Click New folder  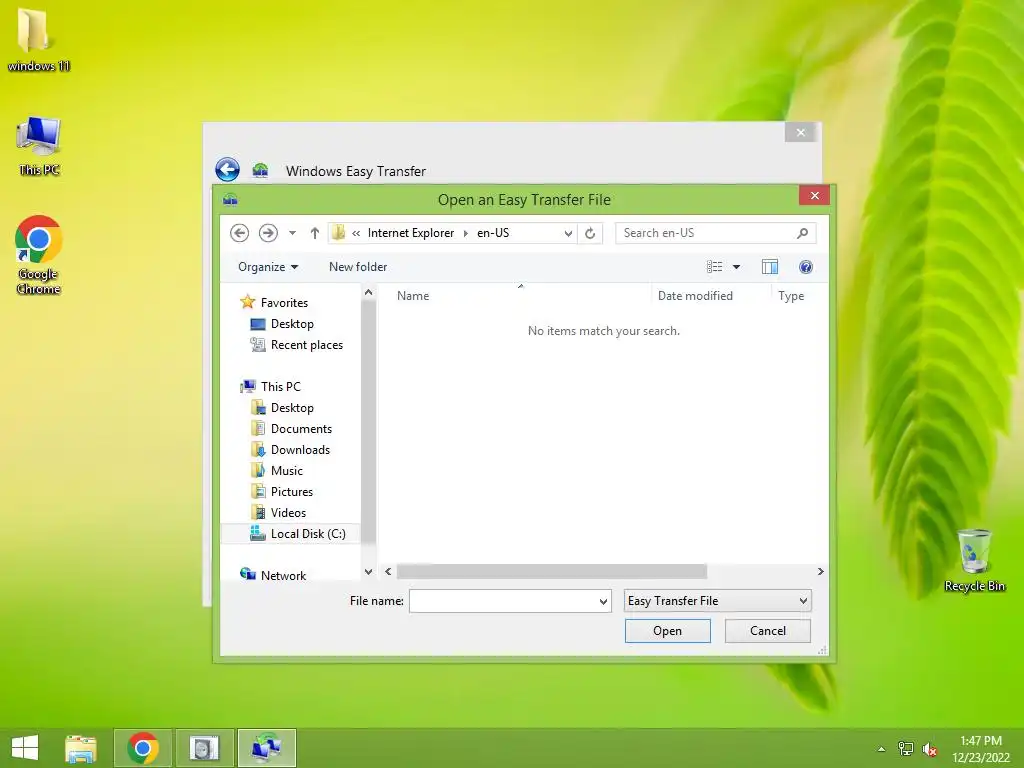pyautogui.click(x=358, y=267)
